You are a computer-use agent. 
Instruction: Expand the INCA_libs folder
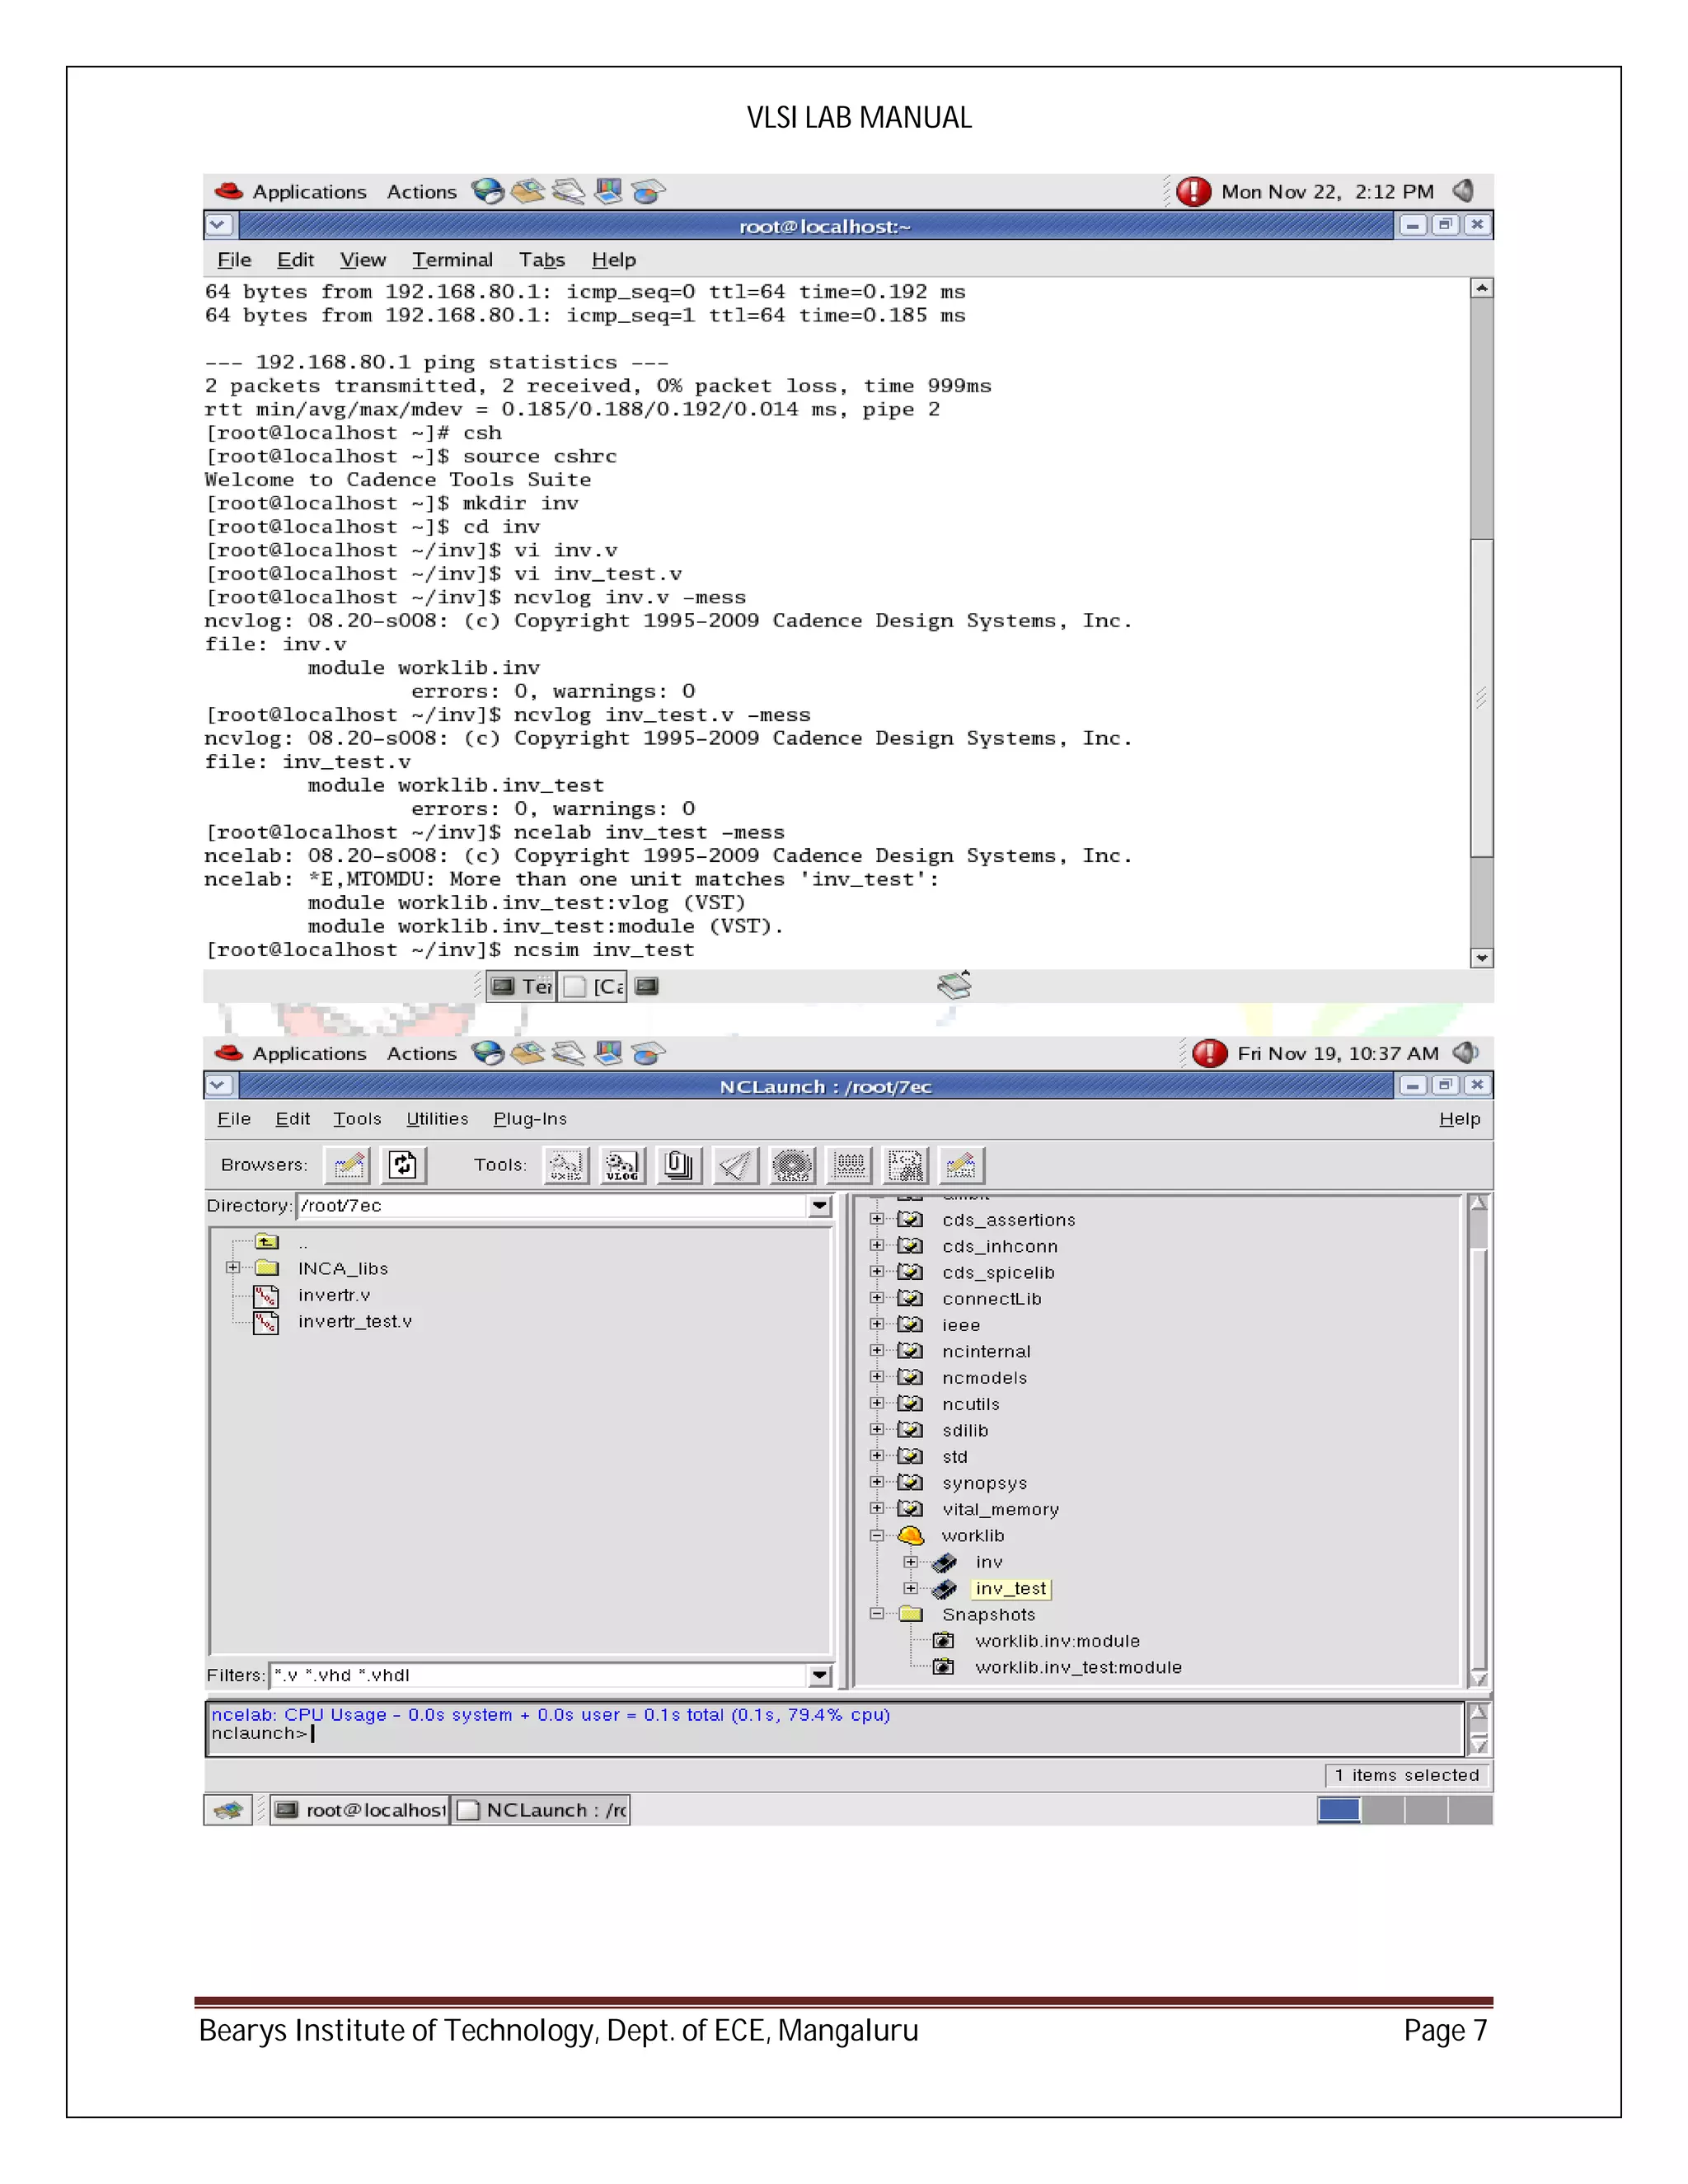click(233, 1268)
